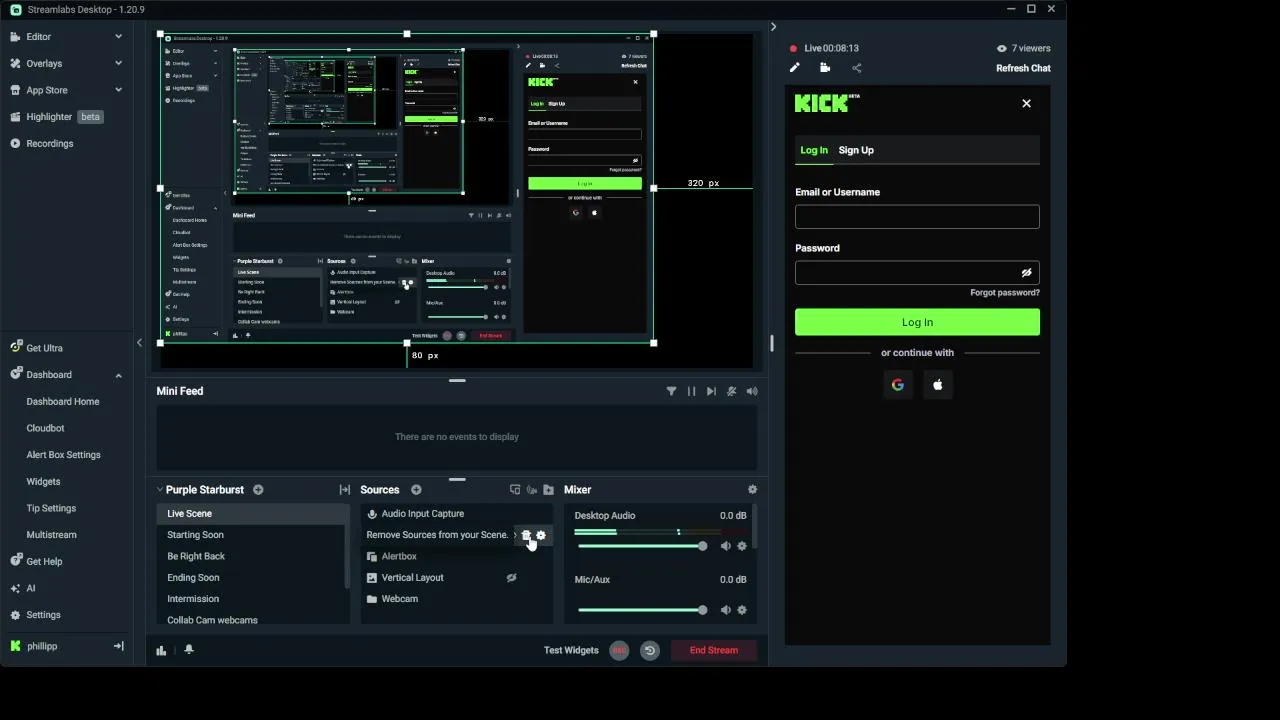Adjust the Mic/Aux volume slider
Image resolution: width=1280 pixels, height=720 pixels.
coord(643,610)
